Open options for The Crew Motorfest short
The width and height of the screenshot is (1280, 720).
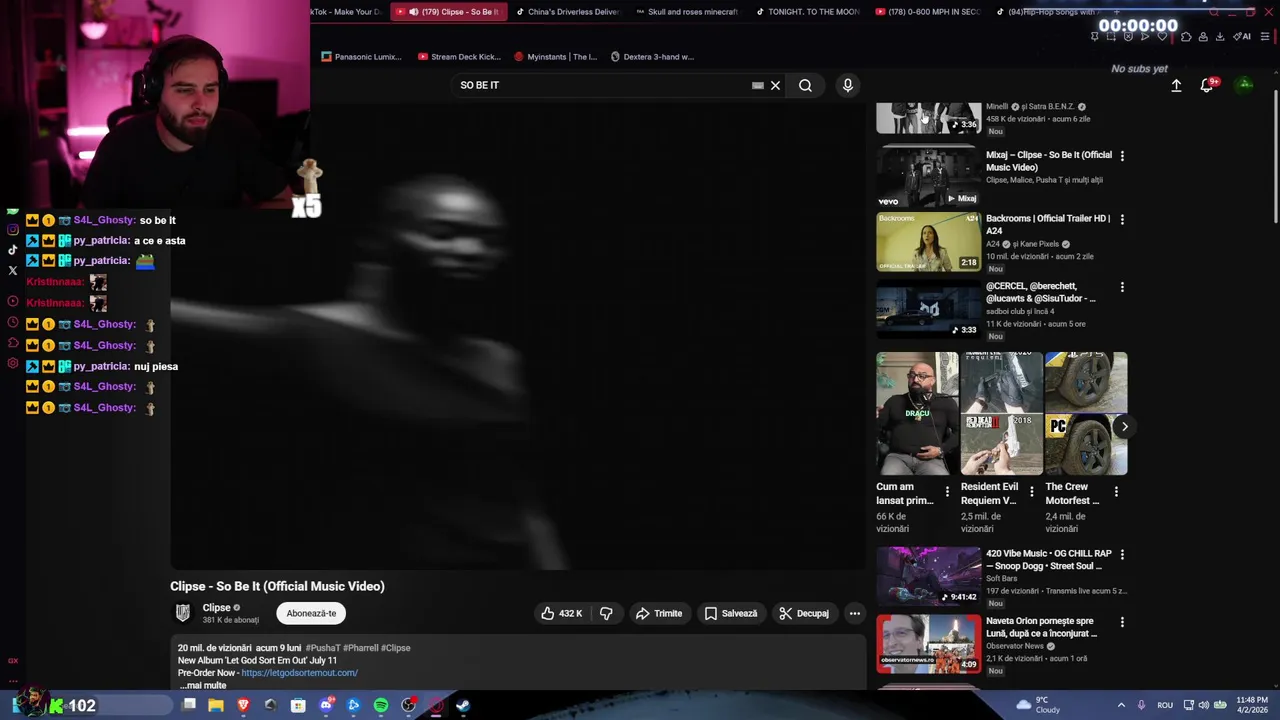[1116, 492]
